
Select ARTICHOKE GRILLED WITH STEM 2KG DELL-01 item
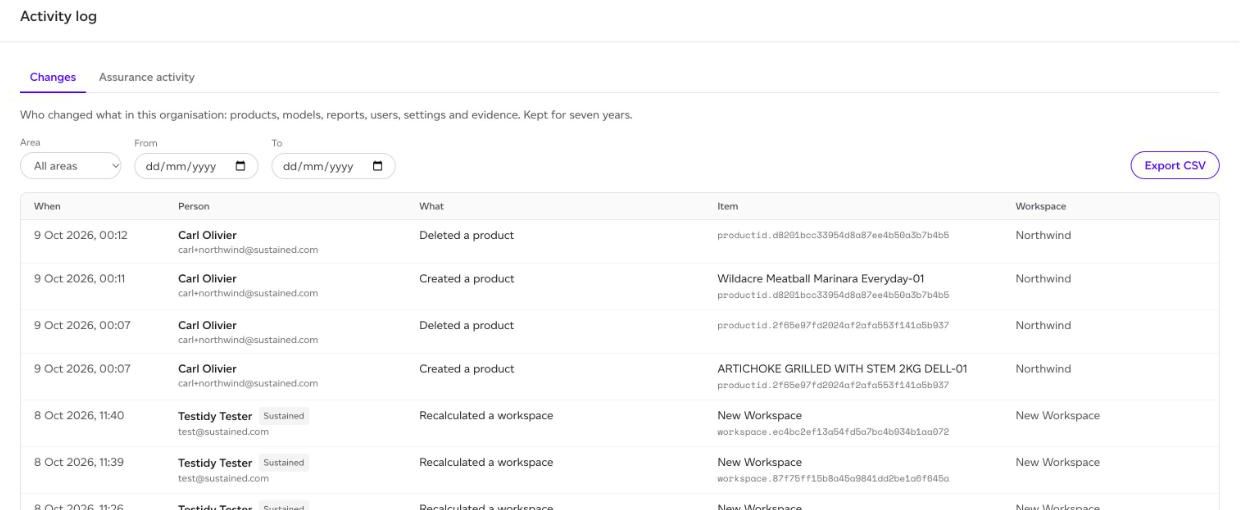click(x=842, y=369)
